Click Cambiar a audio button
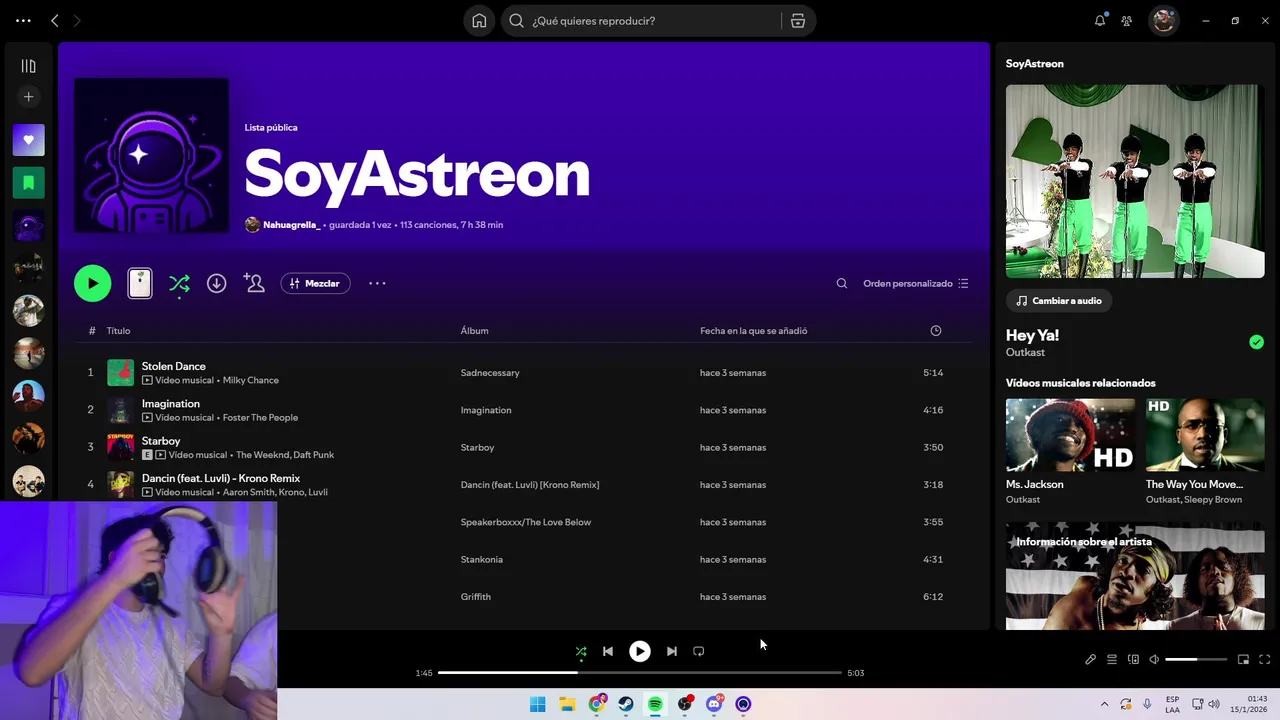 [1058, 301]
